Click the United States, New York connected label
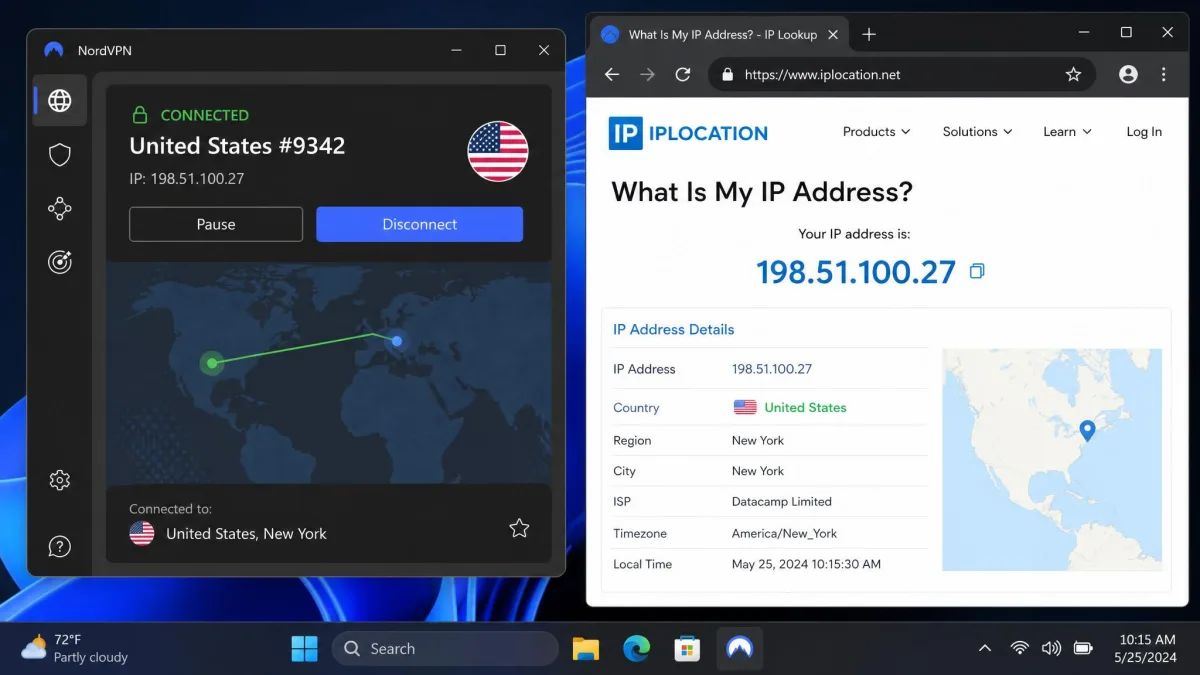Viewport: 1200px width, 675px height. 246,534
